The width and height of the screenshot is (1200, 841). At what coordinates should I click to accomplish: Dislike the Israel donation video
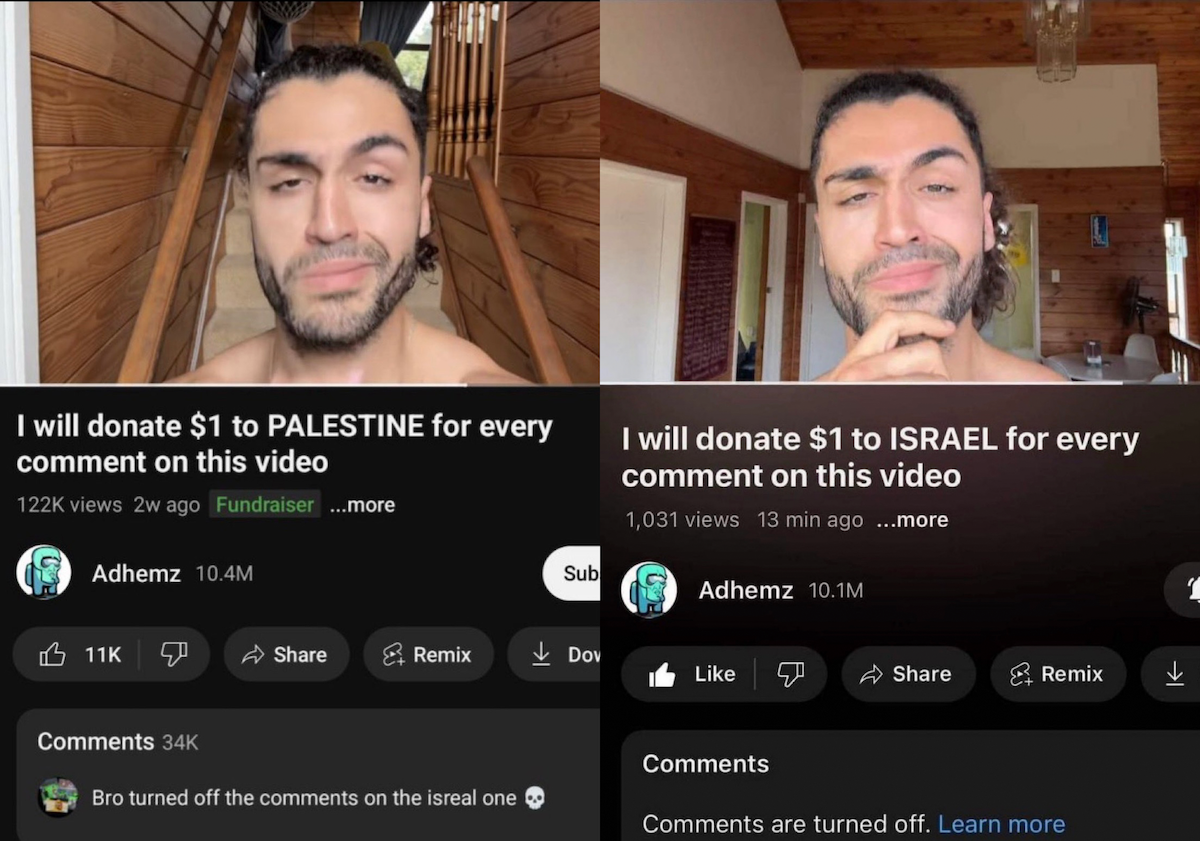point(790,674)
